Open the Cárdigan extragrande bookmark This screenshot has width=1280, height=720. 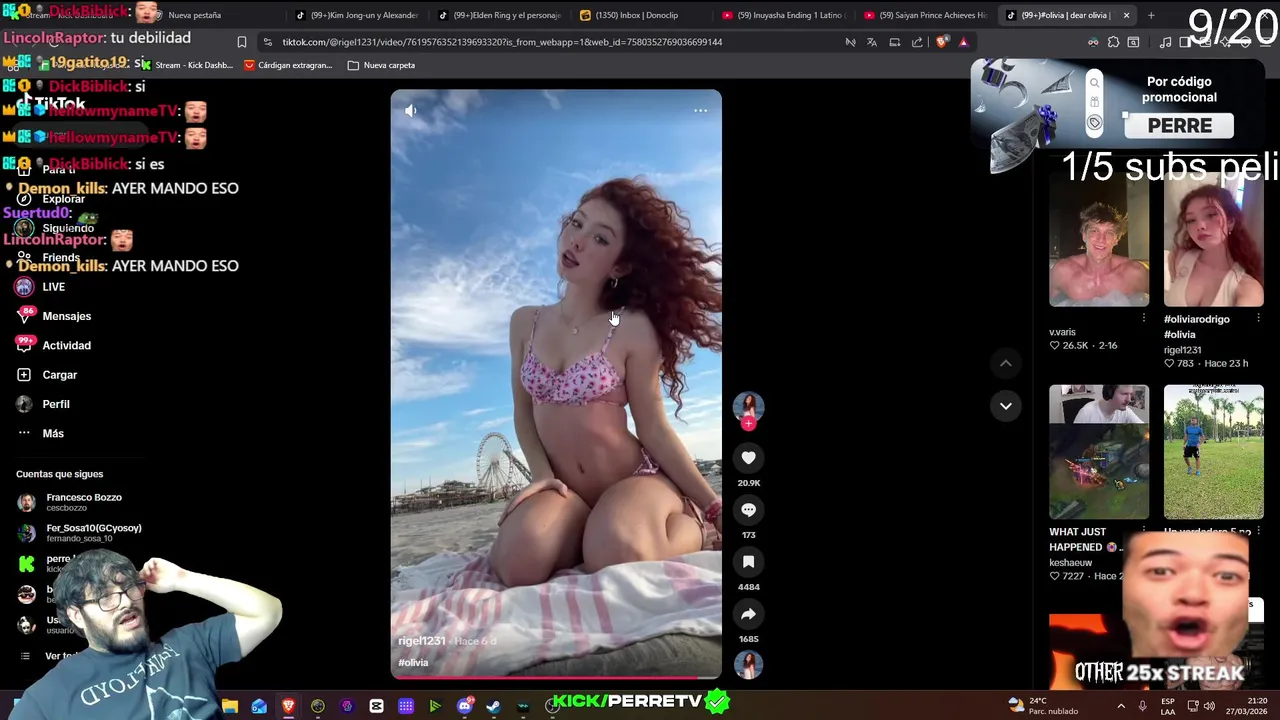288,65
